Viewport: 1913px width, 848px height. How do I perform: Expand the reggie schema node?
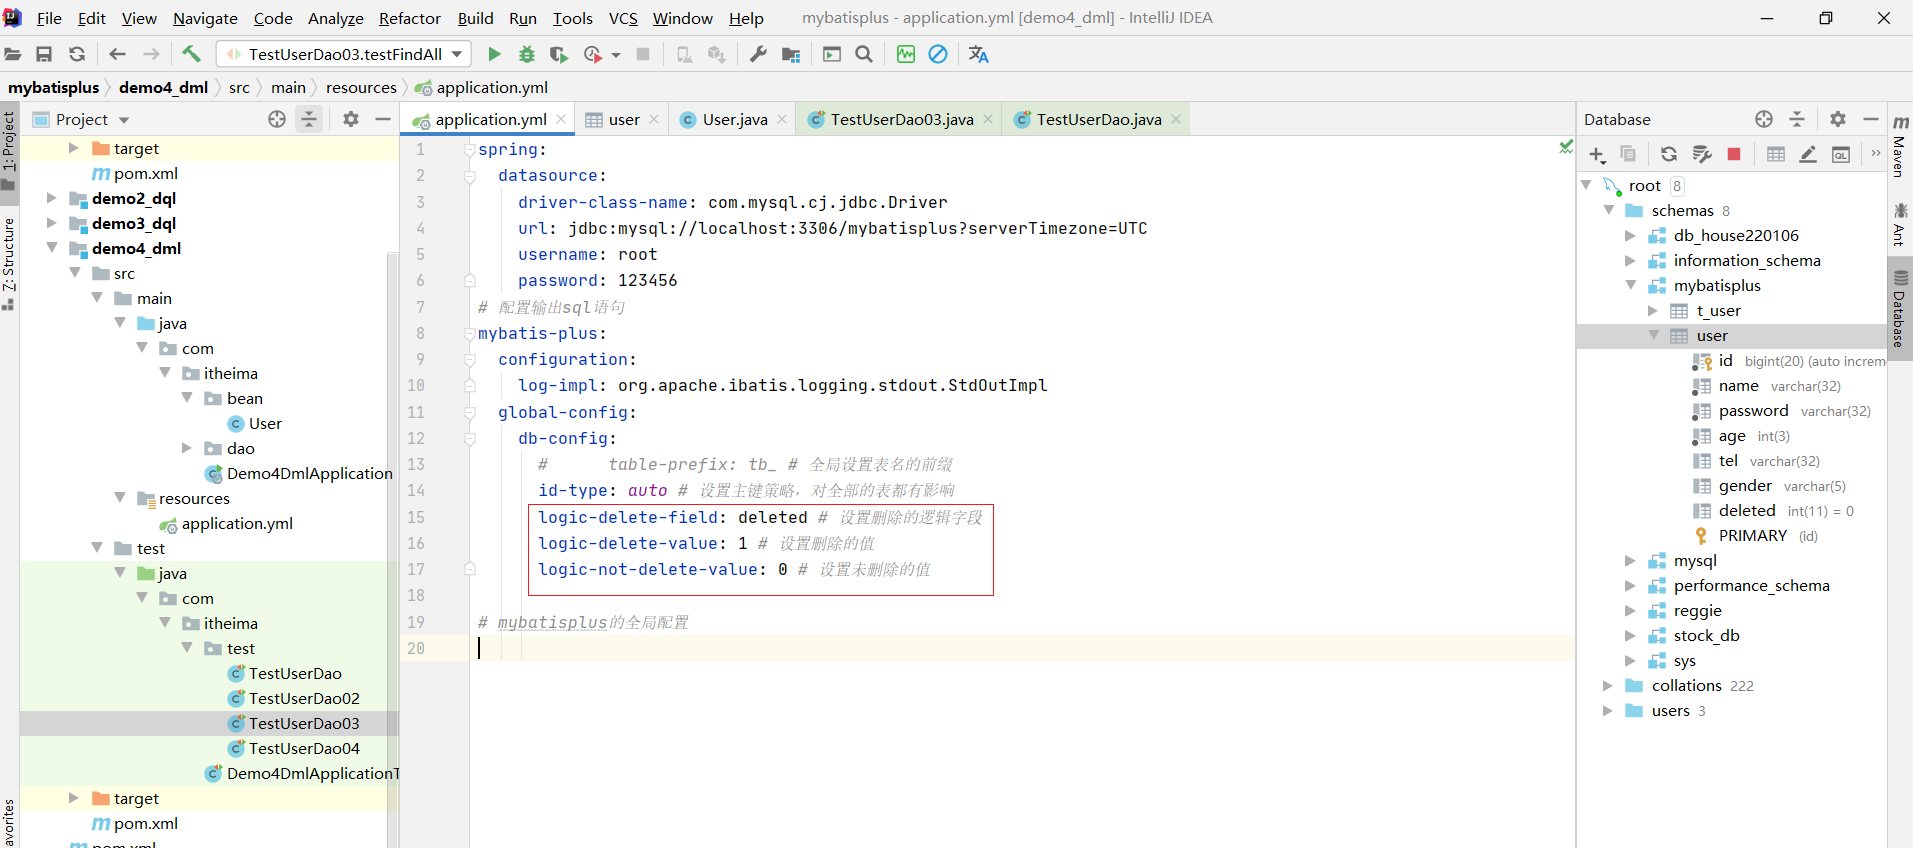pos(1631,611)
